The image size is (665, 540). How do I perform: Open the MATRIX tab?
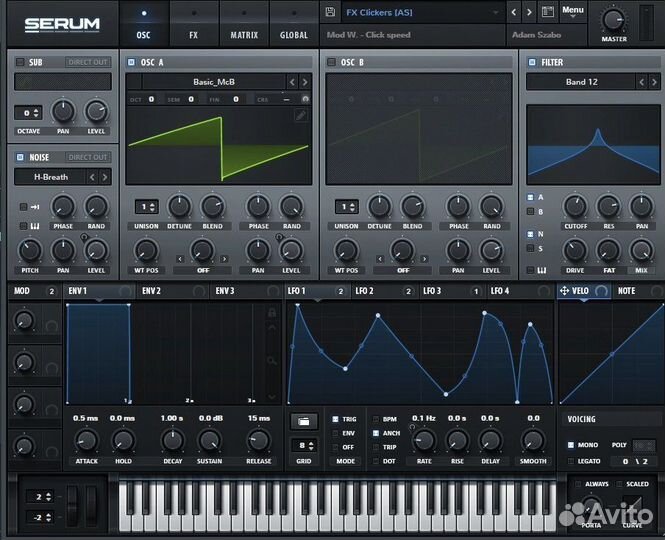coord(244,24)
